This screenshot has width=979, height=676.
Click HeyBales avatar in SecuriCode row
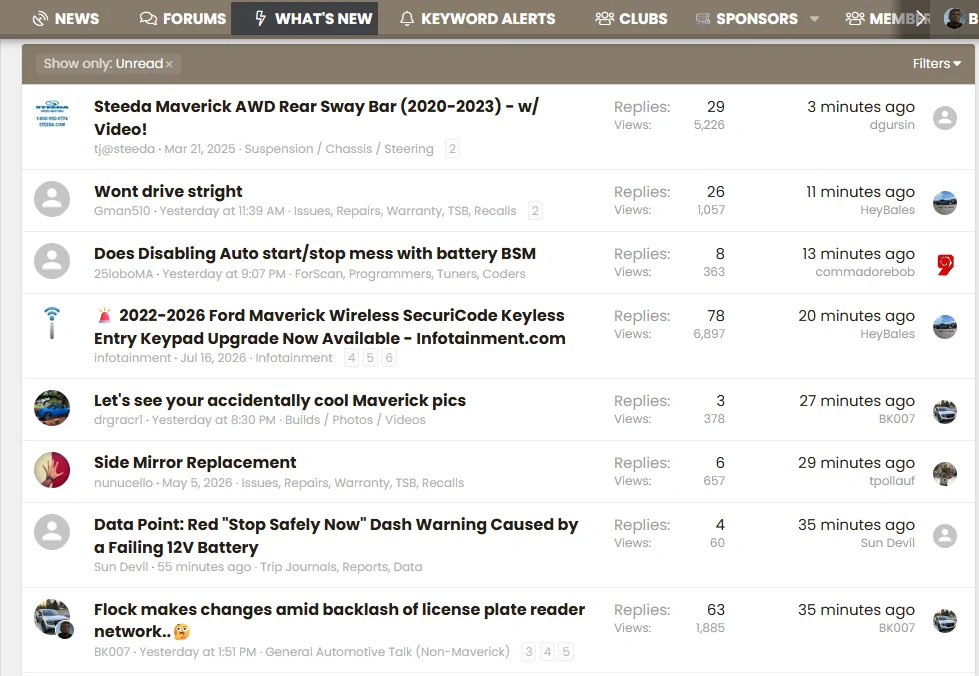point(945,327)
